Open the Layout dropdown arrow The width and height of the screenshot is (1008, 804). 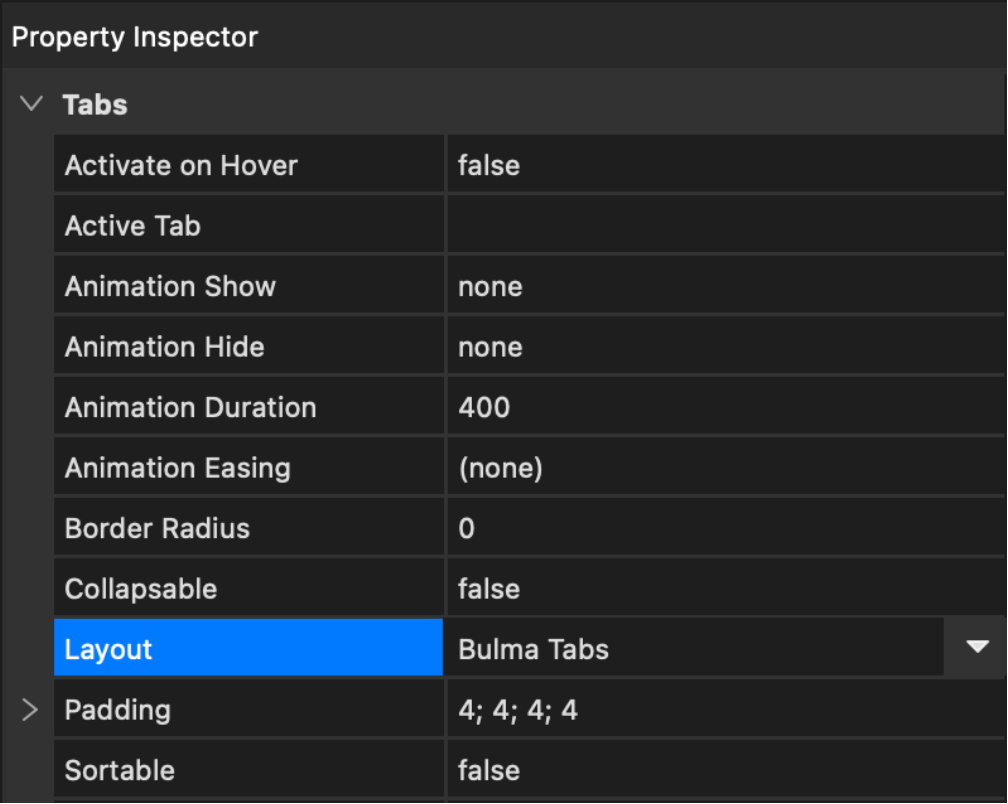coord(976,648)
